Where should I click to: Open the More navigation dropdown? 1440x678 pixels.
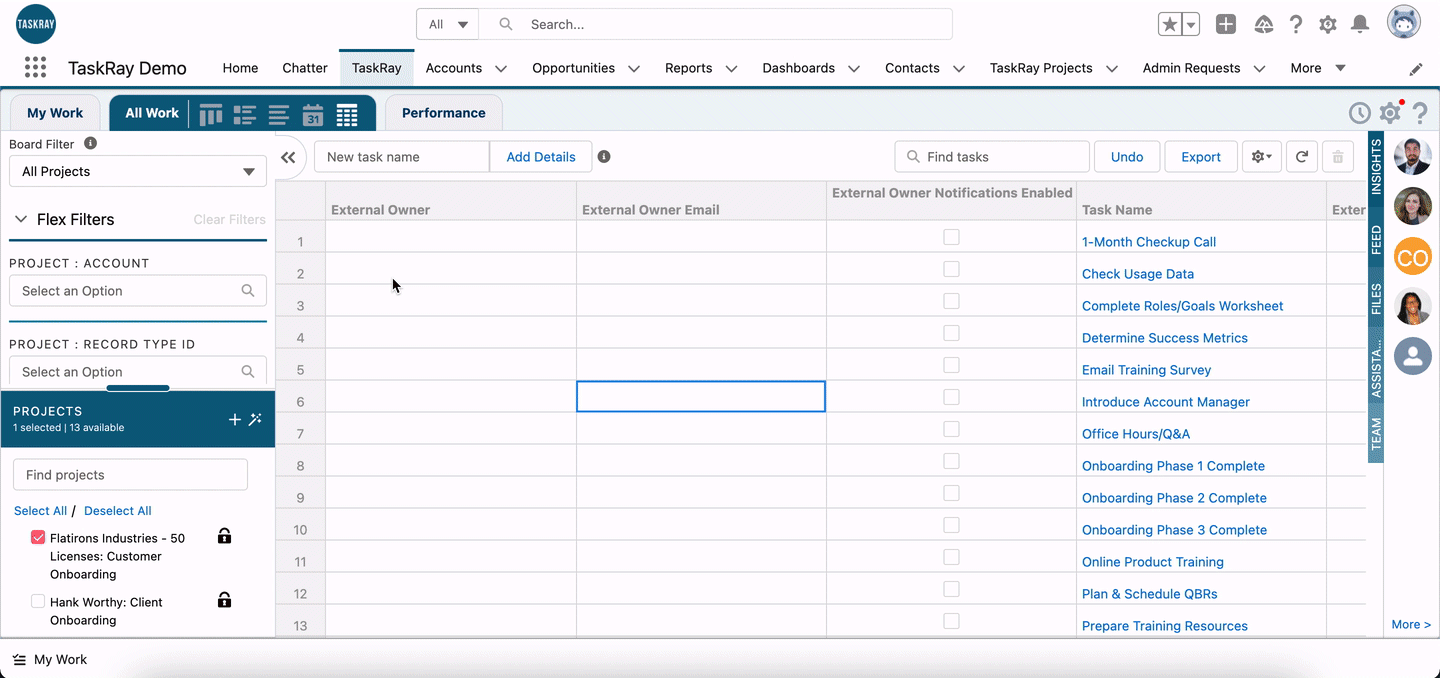1318,68
